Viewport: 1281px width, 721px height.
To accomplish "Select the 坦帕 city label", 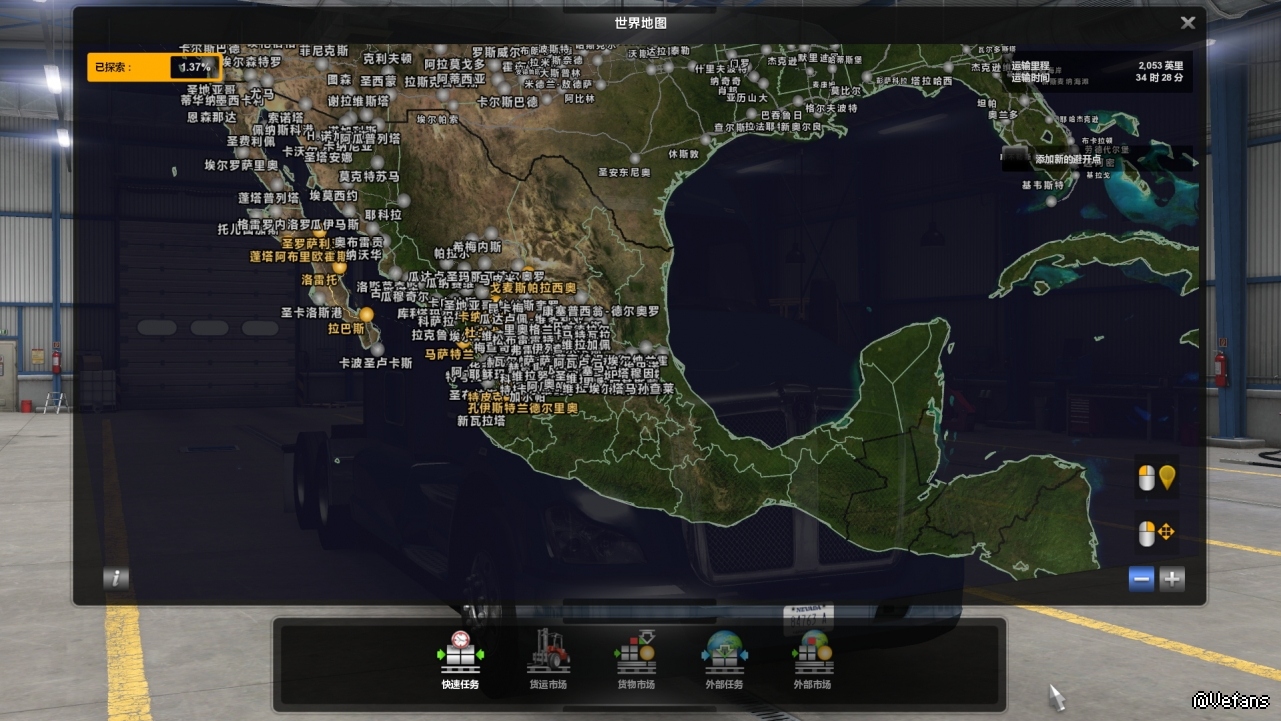I will [987, 104].
